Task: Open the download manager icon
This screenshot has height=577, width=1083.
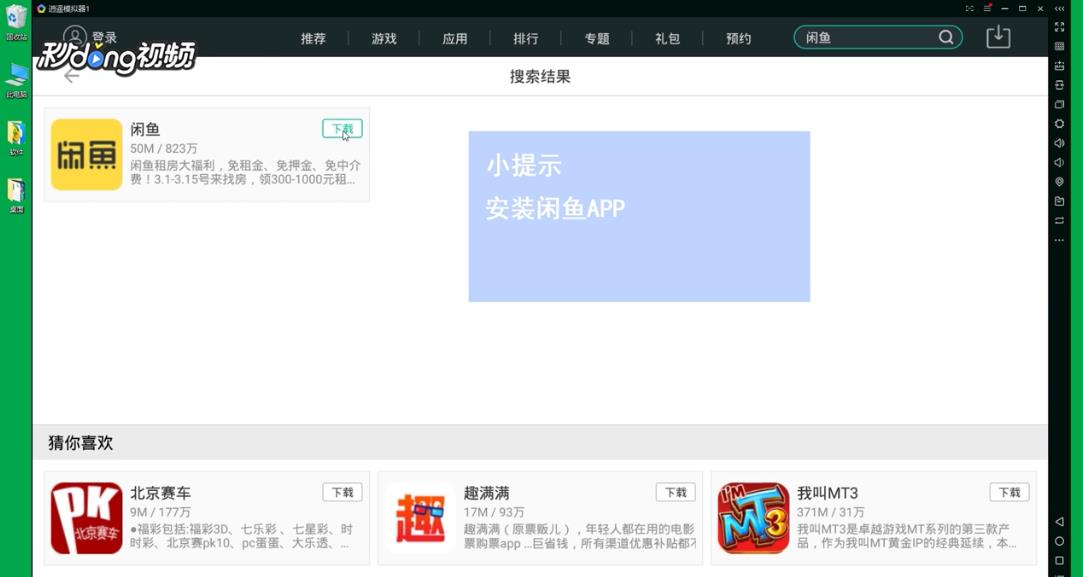Action: click(998, 37)
